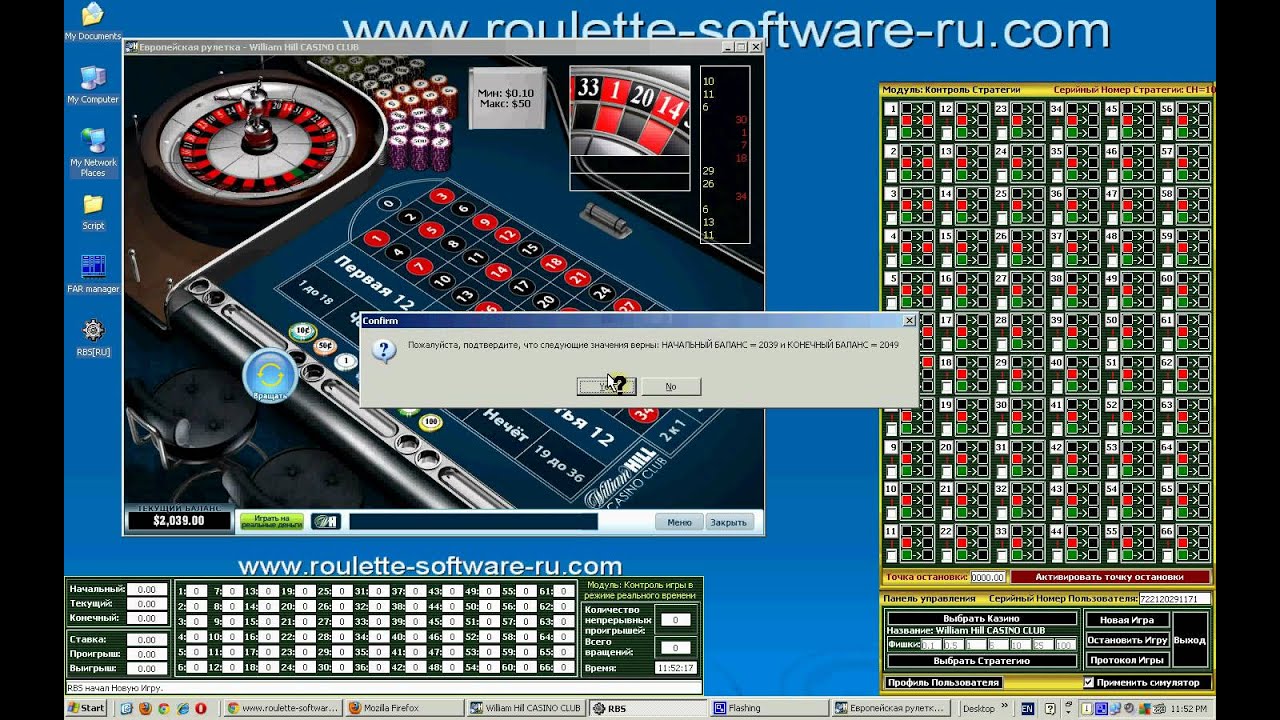The width and height of the screenshot is (1280, 720).
Task: Select the 1 chip on the rail
Action: pos(346,361)
